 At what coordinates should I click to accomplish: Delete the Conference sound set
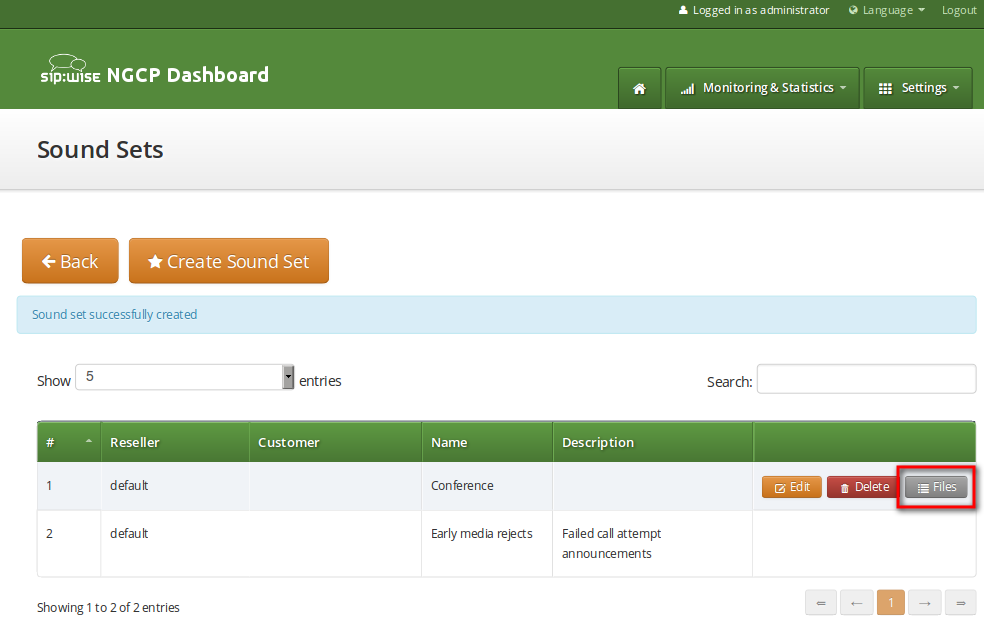[x=864, y=487]
